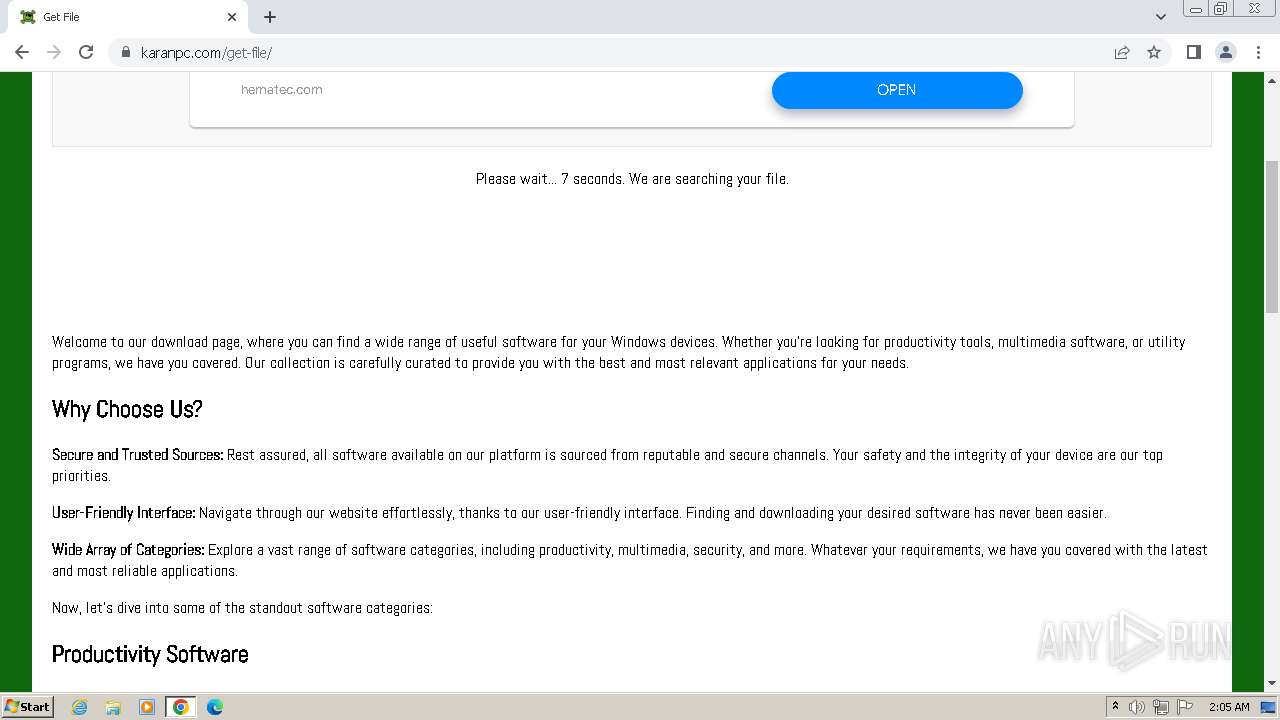The image size is (1280, 720).
Task: Open a new browser tab
Action: tap(270, 17)
